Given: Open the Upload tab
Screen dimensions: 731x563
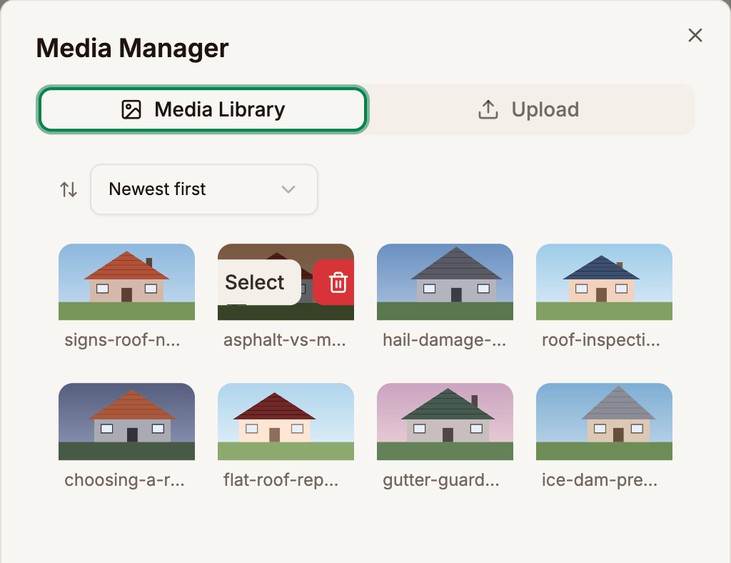Looking at the screenshot, I should point(530,110).
